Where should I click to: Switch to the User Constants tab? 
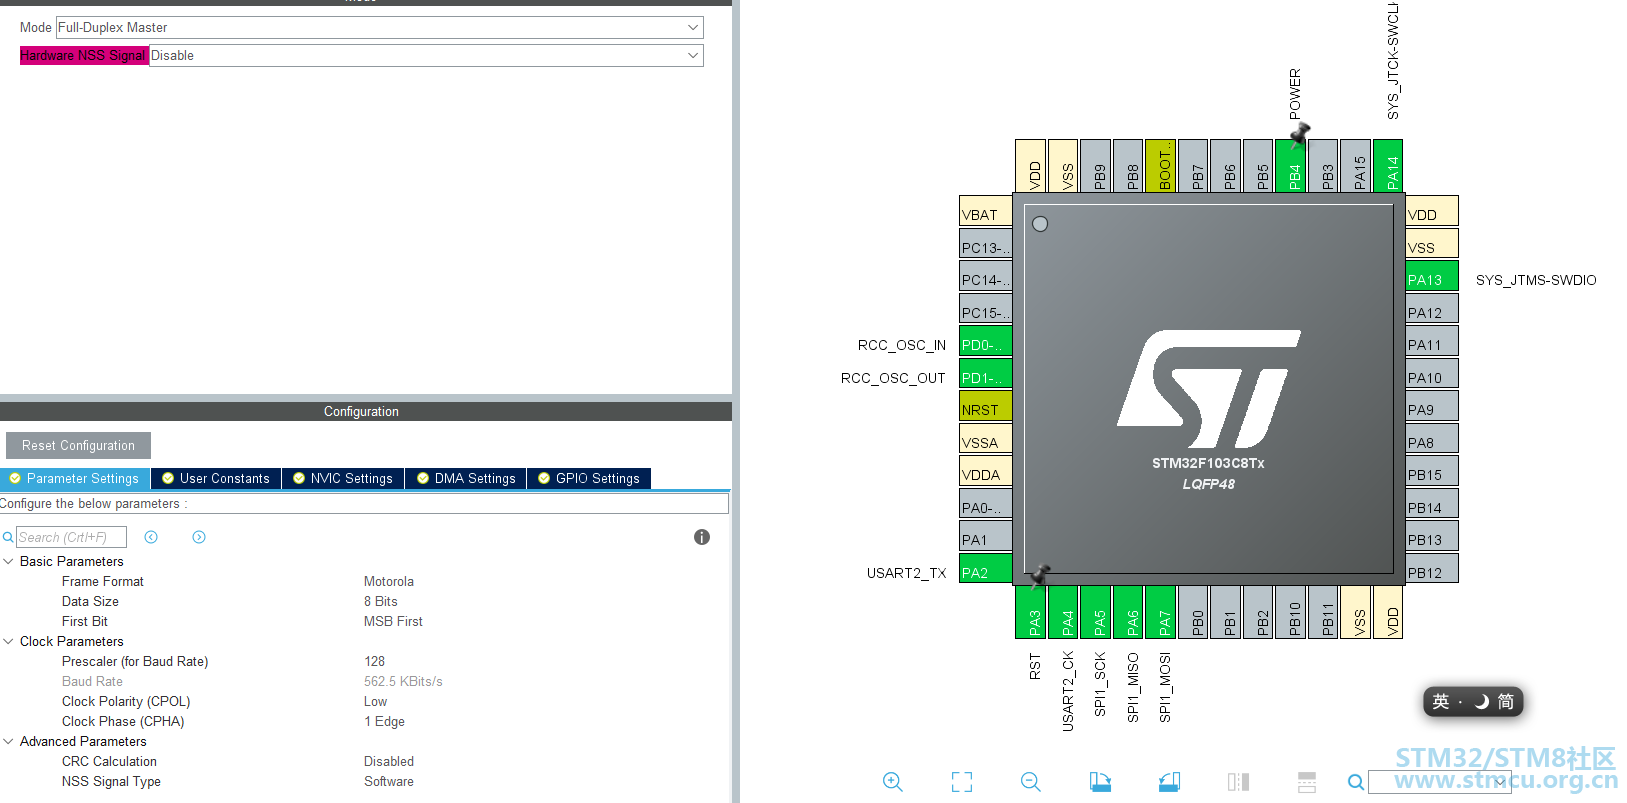pyautogui.click(x=216, y=479)
